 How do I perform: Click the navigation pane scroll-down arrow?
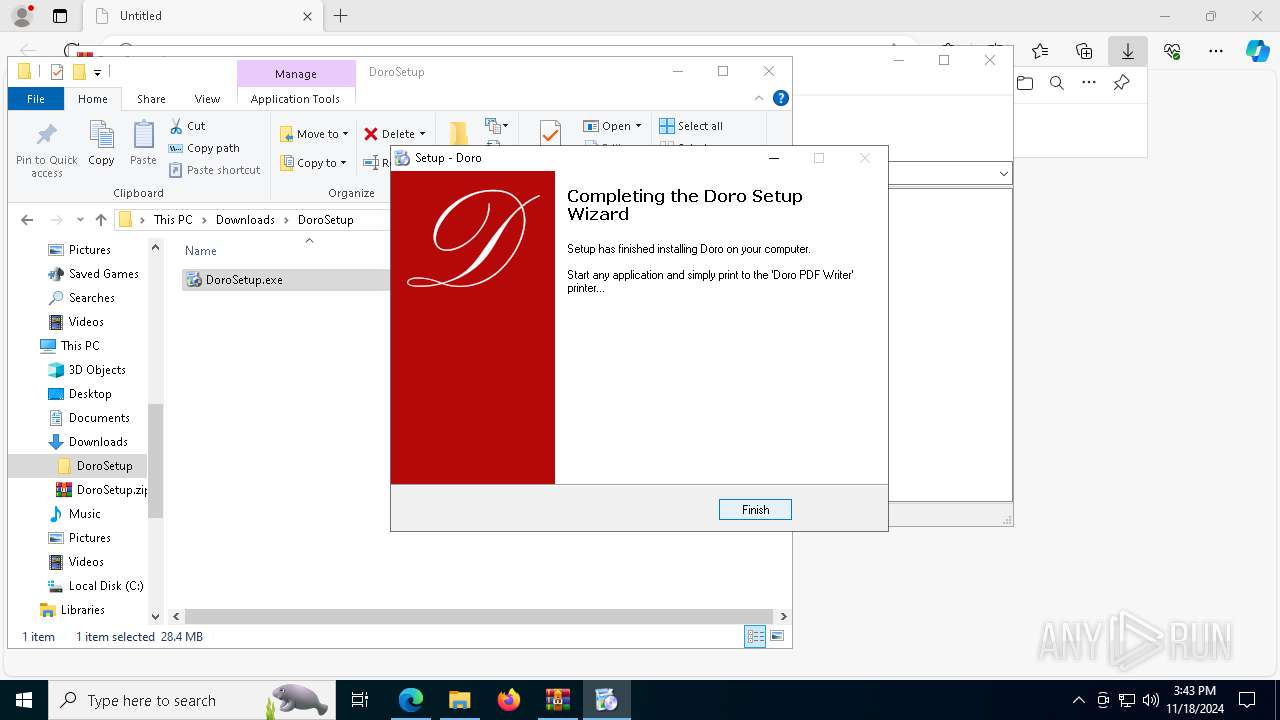click(155, 617)
